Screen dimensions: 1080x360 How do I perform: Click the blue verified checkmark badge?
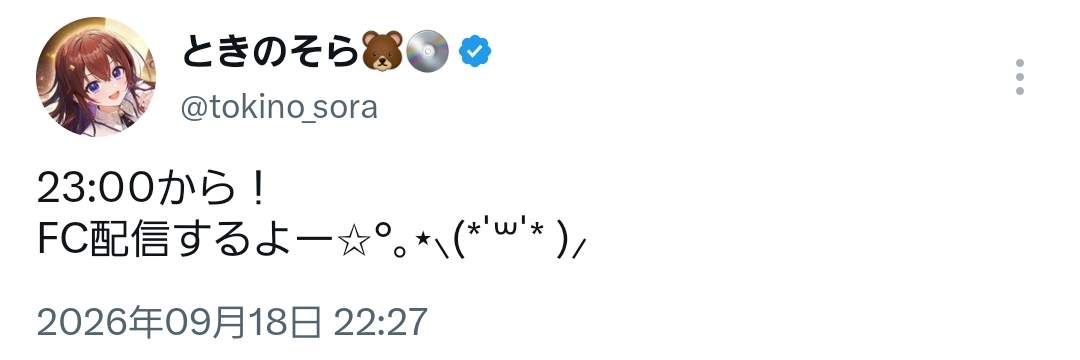pos(475,52)
